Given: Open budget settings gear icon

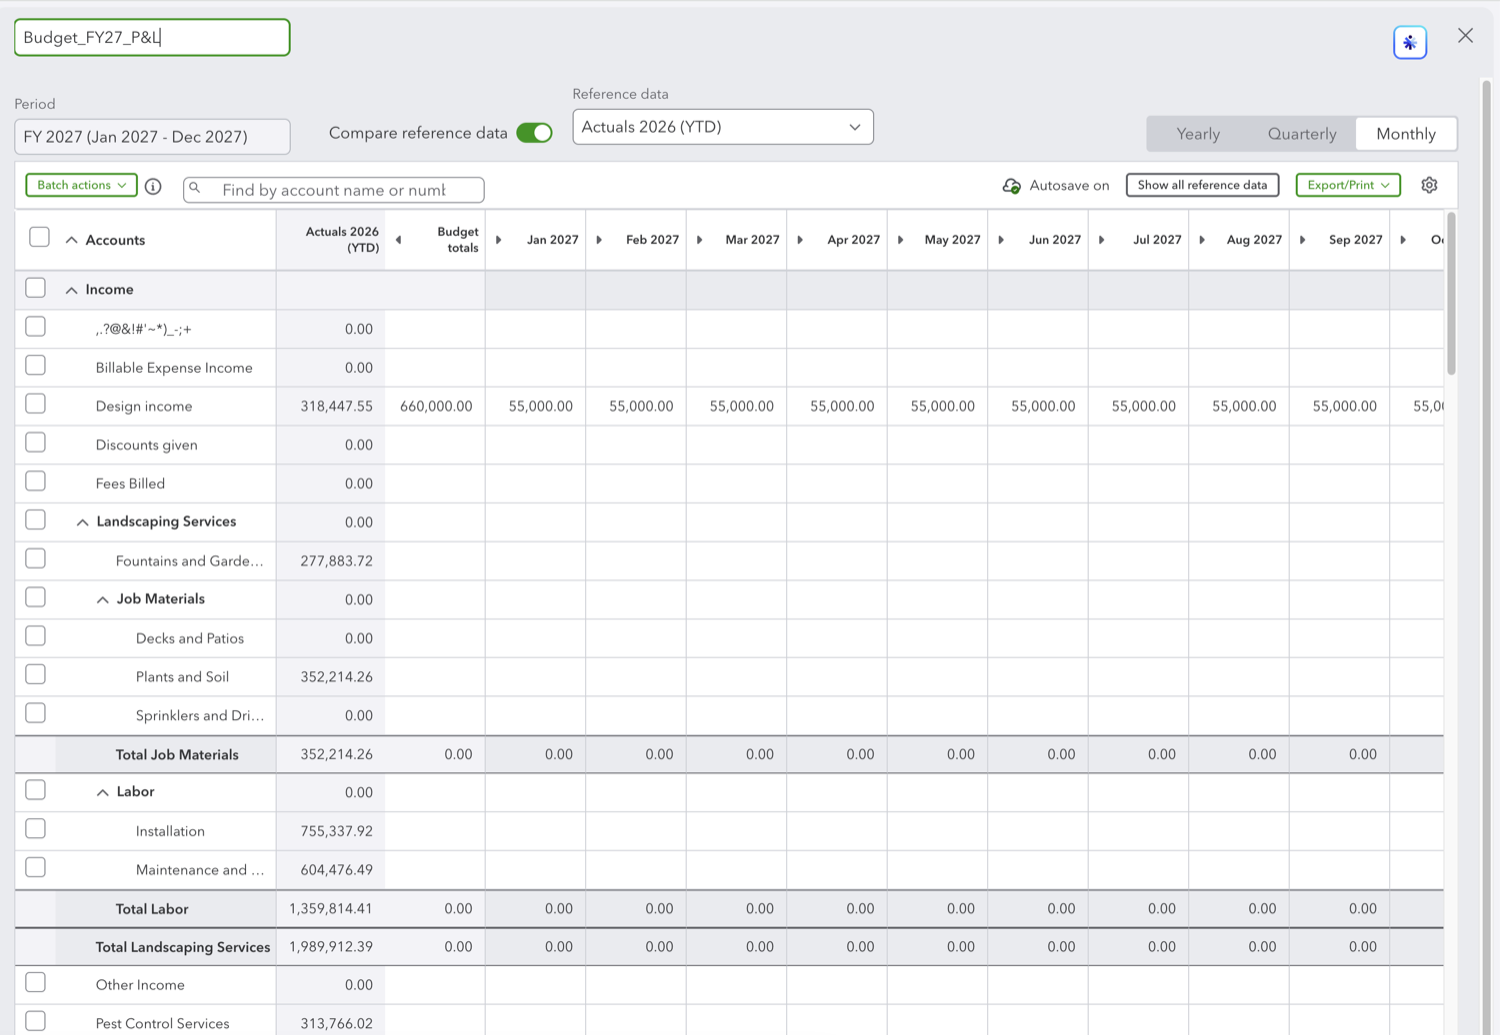Looking at the screenshot, I should [x=1429, y=185].
